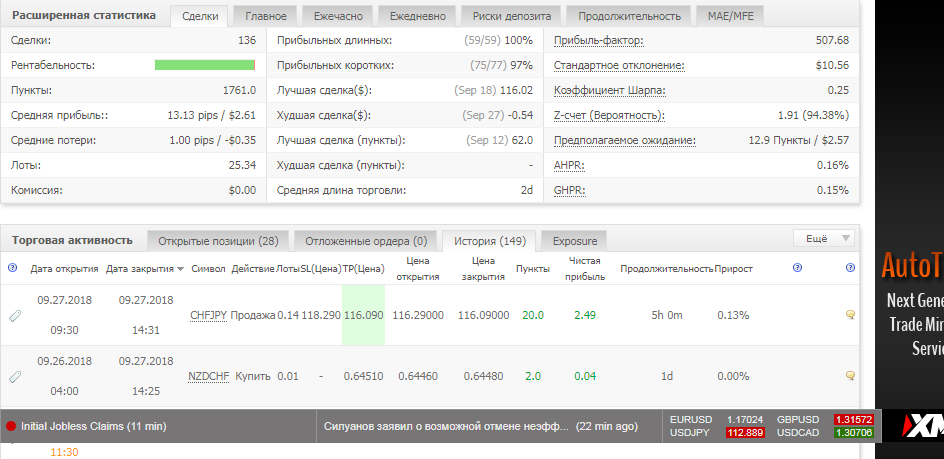The image size is (944, 459).
Task: Open the Ежечасно statistics tab
Action: [338, 16]
